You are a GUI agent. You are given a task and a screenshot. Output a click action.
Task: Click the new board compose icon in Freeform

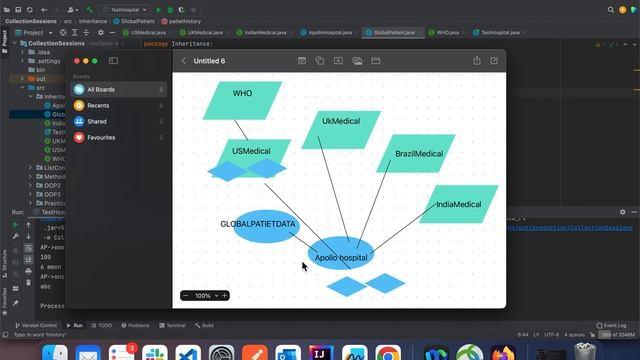(x=494, y=61)
